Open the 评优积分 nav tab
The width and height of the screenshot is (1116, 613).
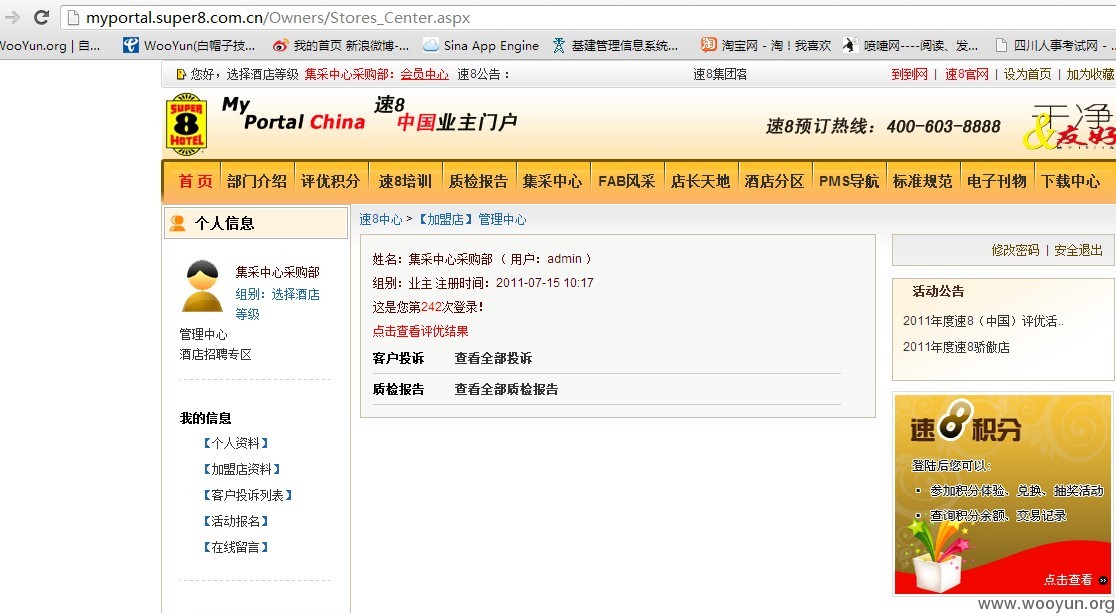(330, 182)
